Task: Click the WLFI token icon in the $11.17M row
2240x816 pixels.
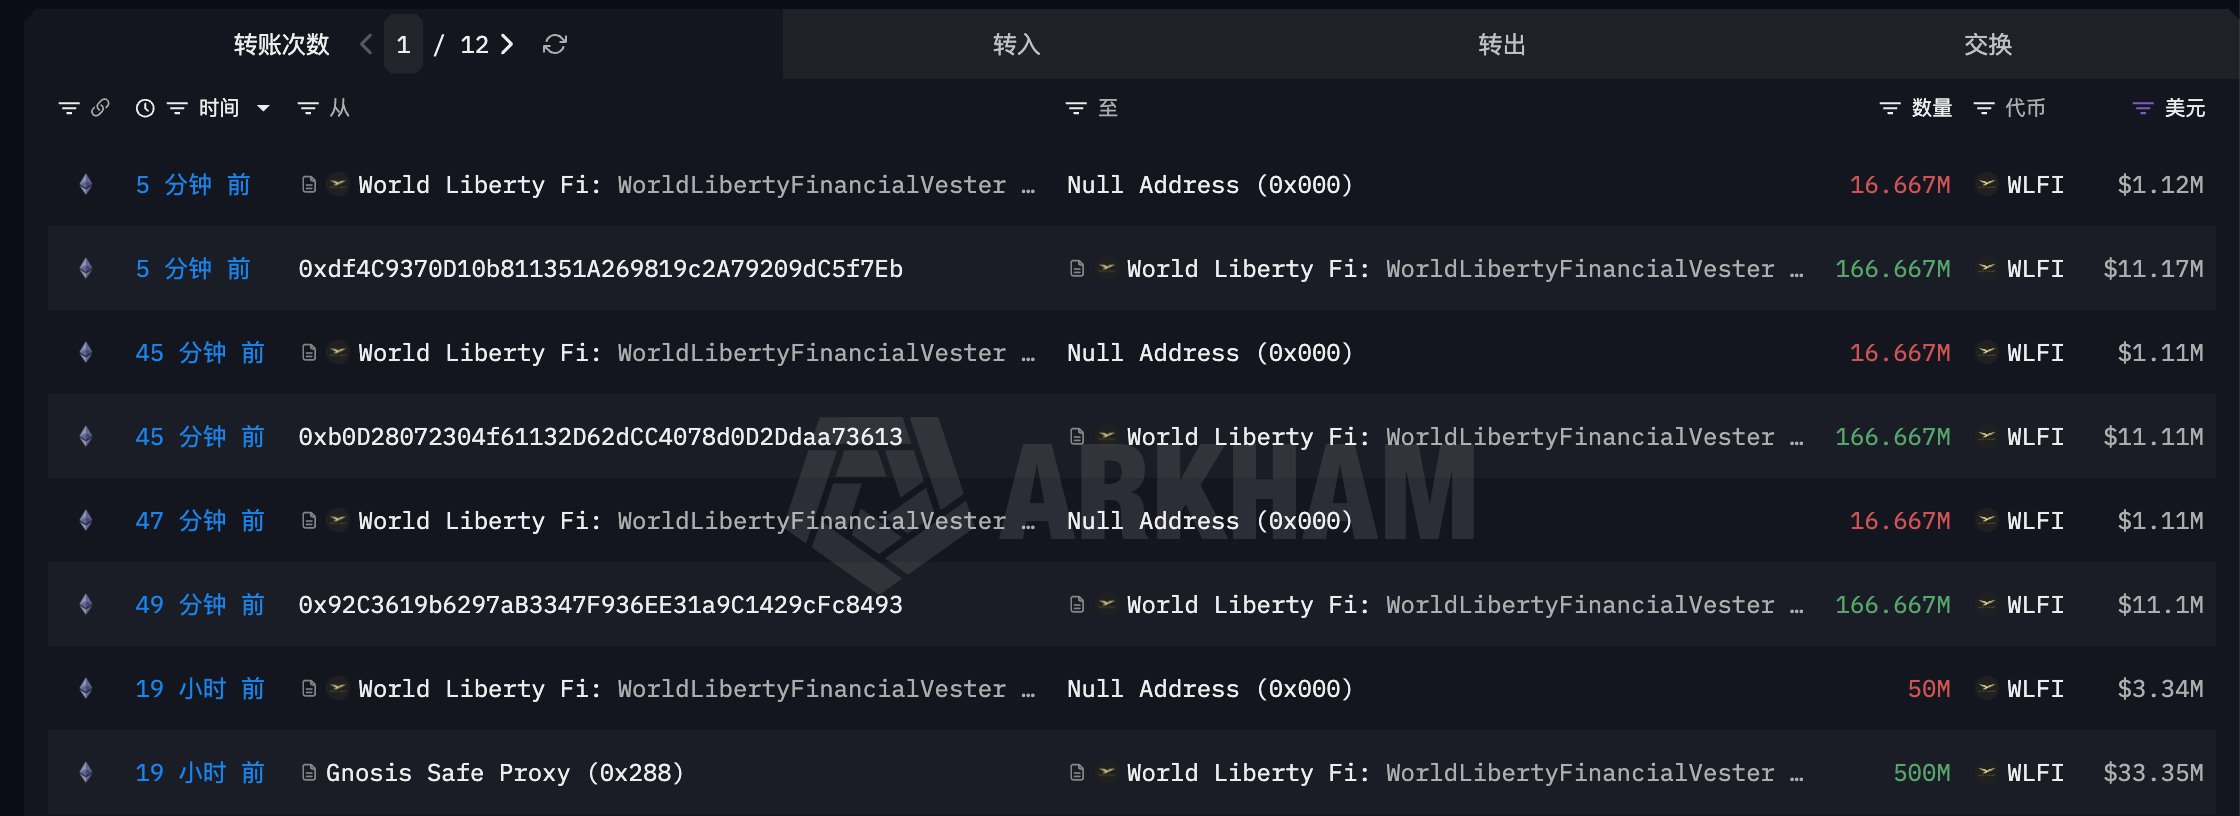Action: tap(1987, 268)
